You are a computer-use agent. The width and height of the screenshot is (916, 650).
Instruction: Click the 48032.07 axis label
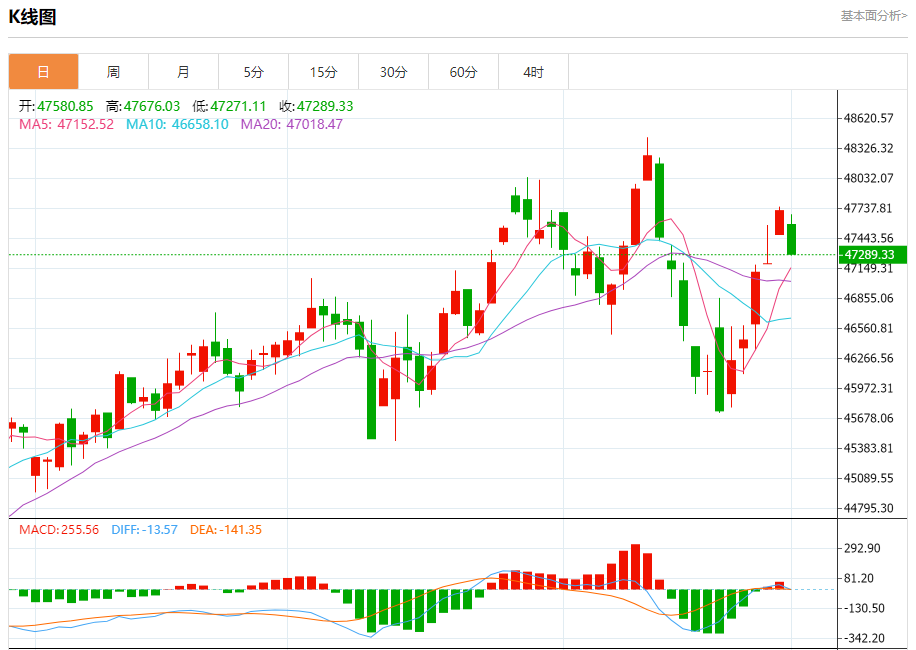click(x=869, y=178)
